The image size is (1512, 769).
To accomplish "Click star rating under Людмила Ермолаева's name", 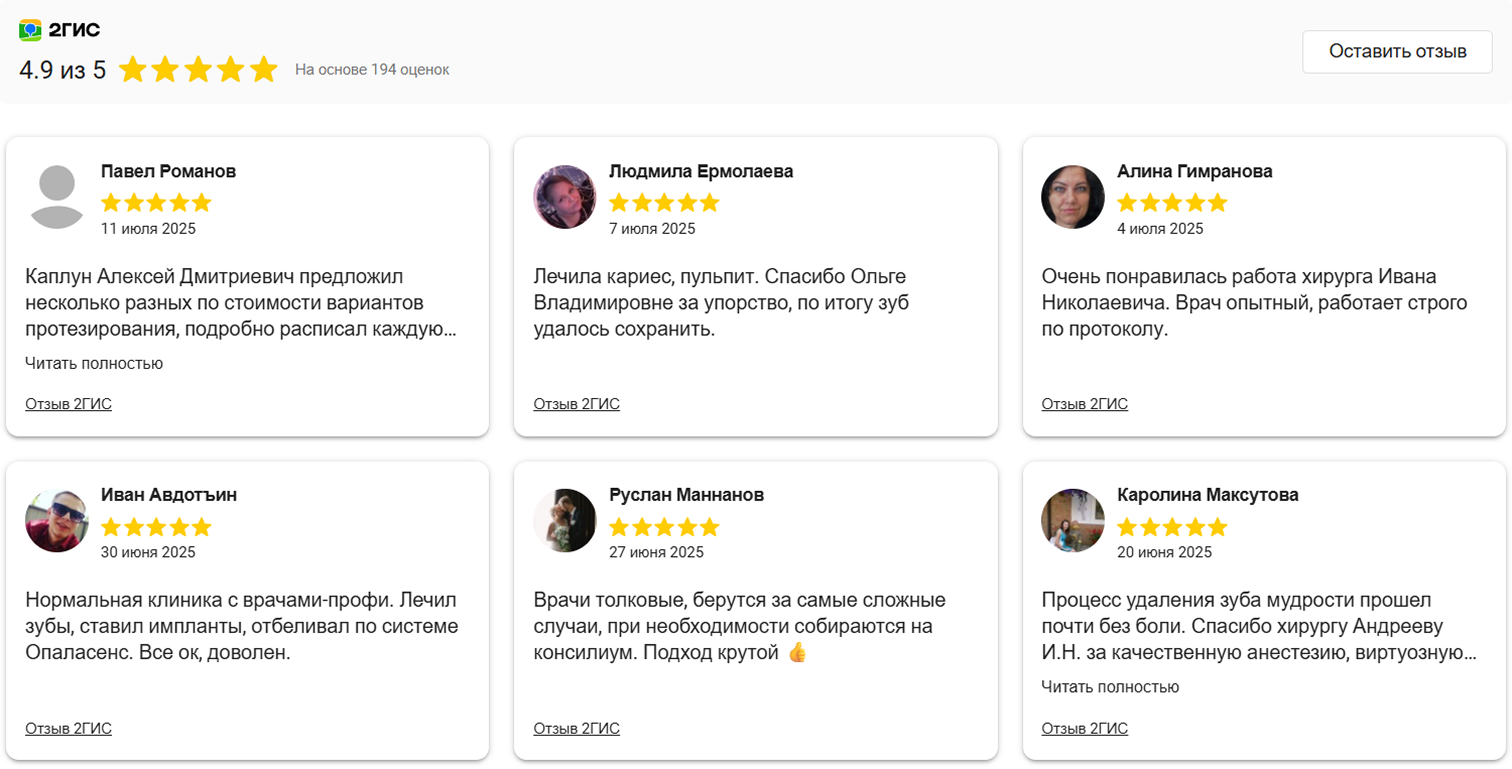I will click(x=664, y=203).
